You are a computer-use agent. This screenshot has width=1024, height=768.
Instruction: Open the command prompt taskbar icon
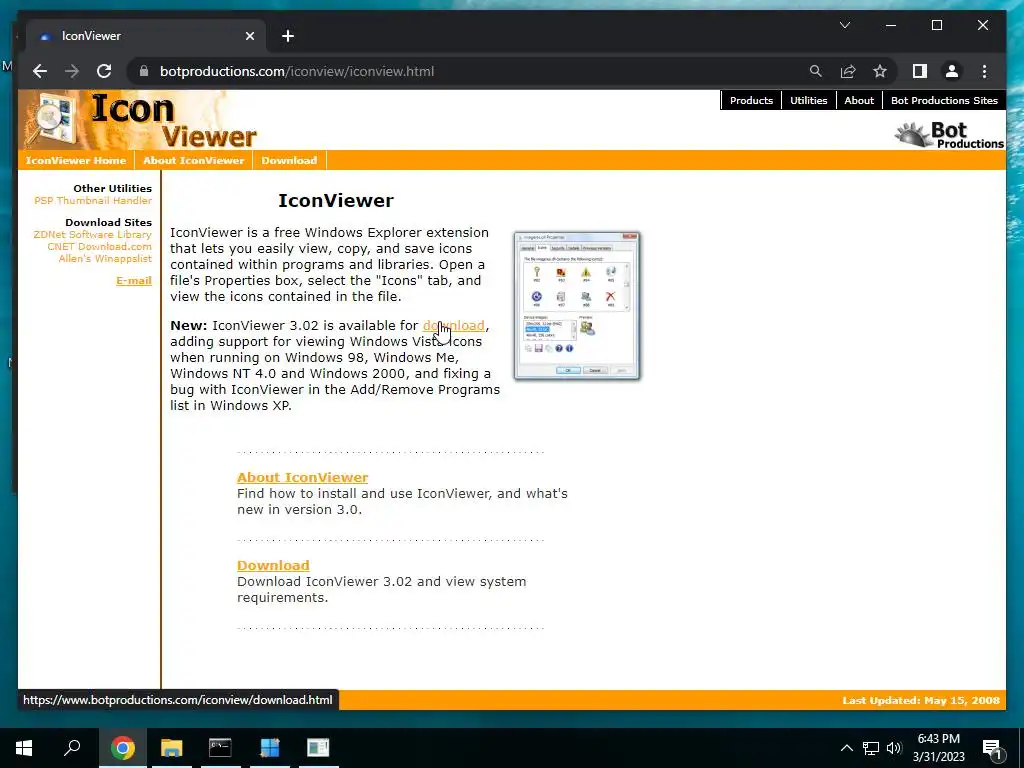(x=220, y=748)
